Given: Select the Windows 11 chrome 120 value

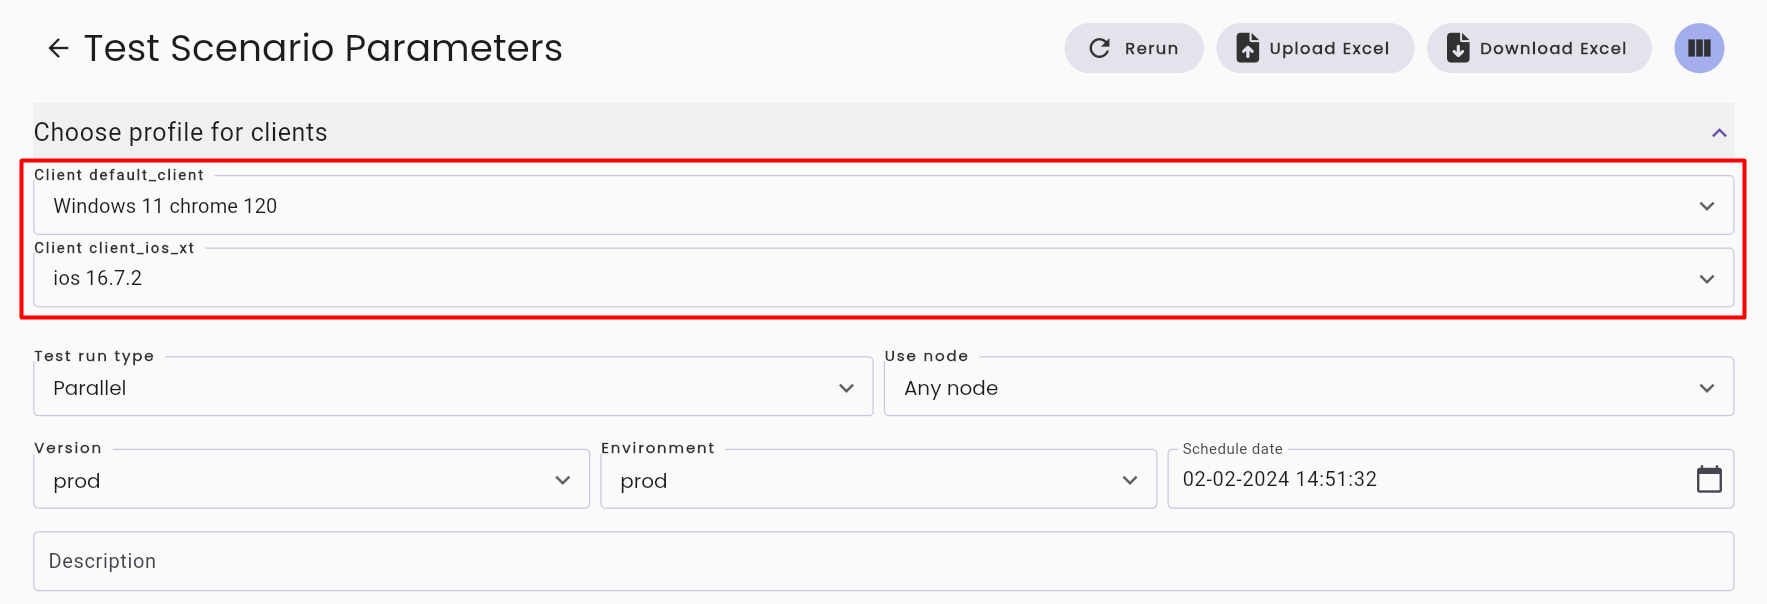Looking at the screenshot, I should pos(165,206).
